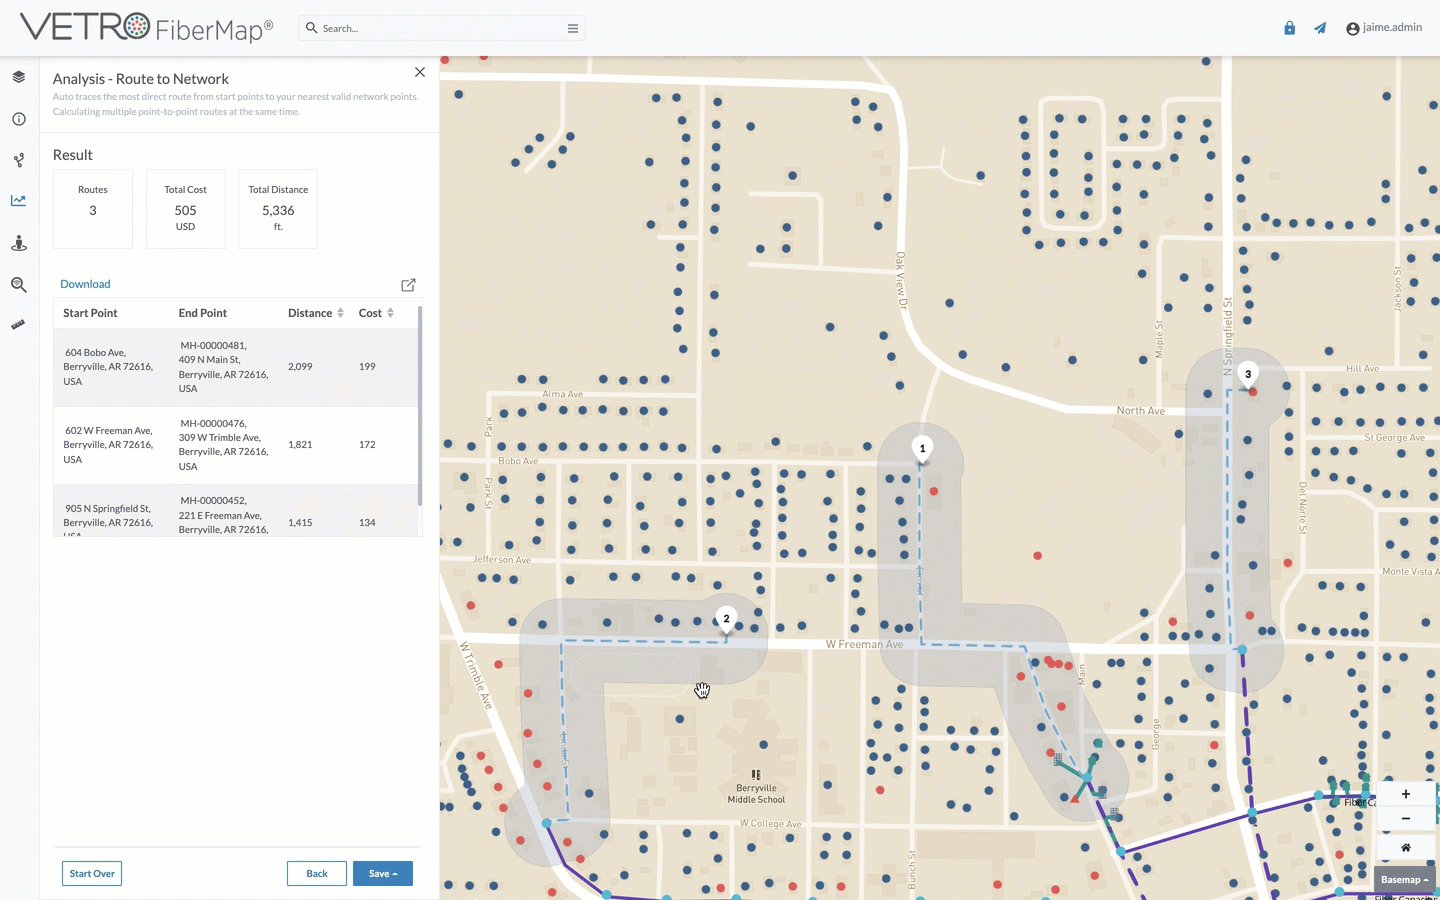The width and height of the screenshot is (1440, 900).
Task: Select the Analysis chart tool
Action: pos(18,200)
